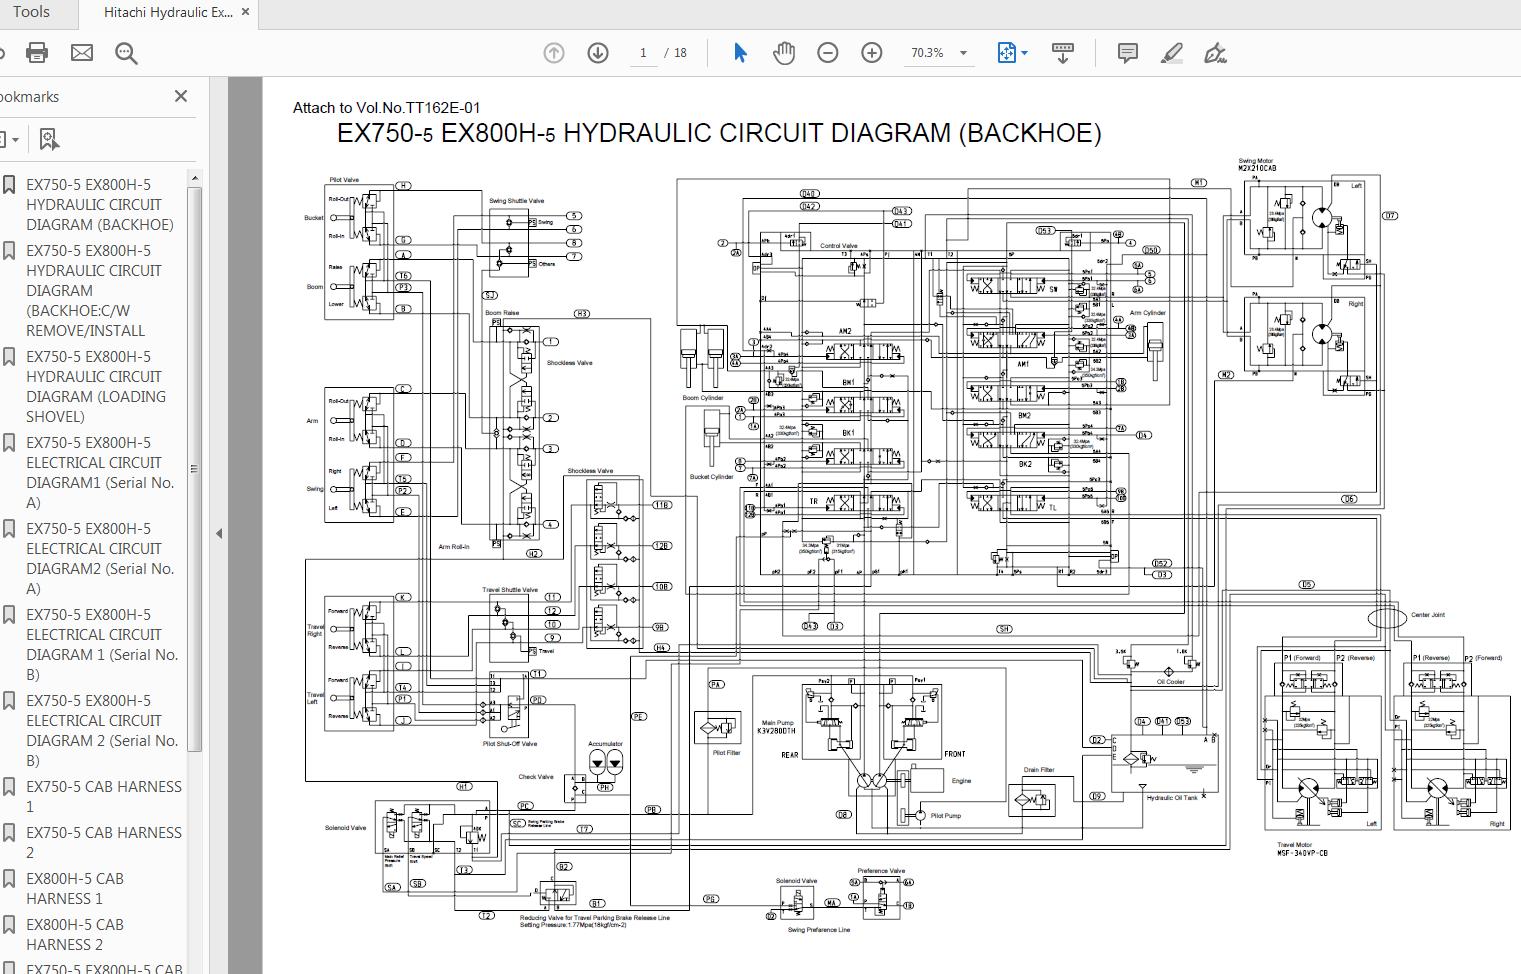This screenshot has height=974, width=1521.
Task: Zoom in with the plus icon
Action: coord(872,53)
